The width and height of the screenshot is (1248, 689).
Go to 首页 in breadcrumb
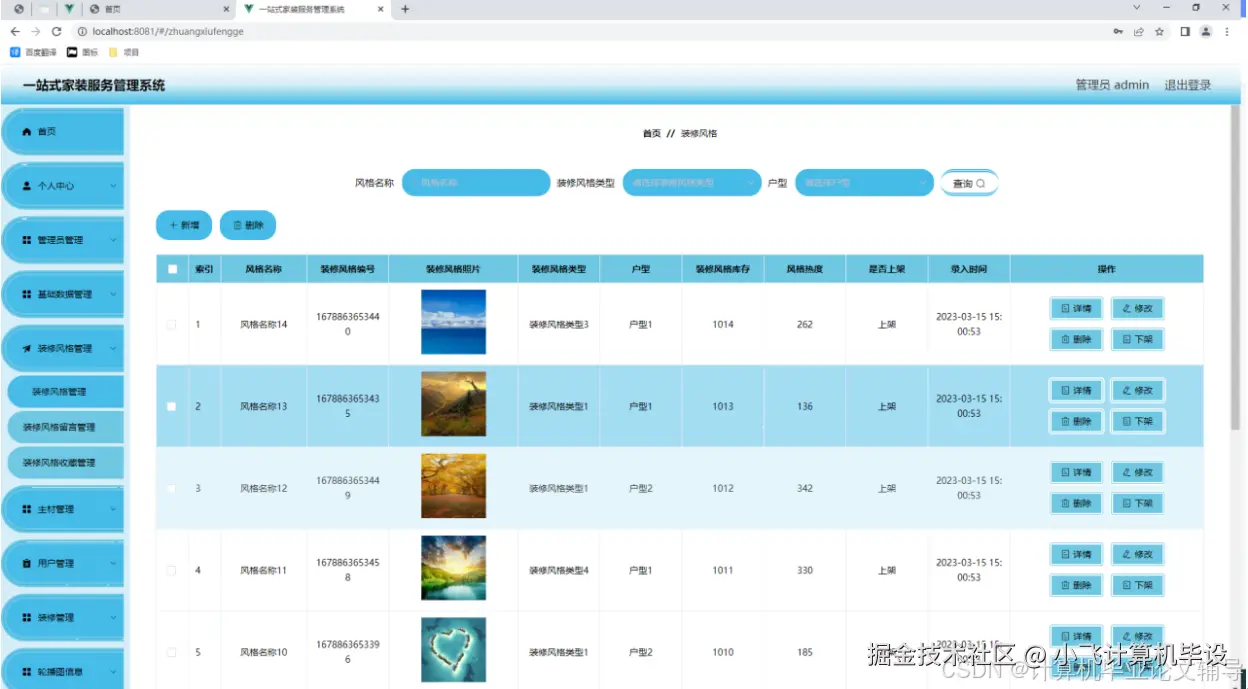click(651, 133)
